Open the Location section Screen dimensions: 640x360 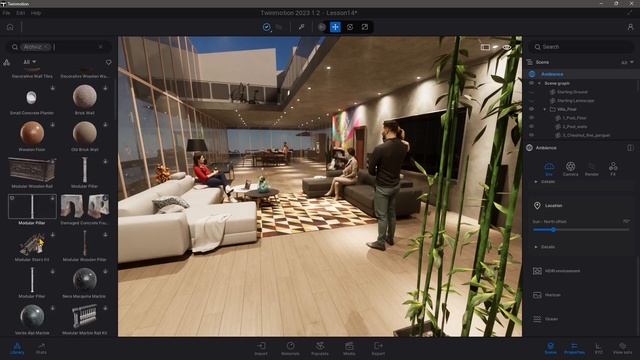548,206
